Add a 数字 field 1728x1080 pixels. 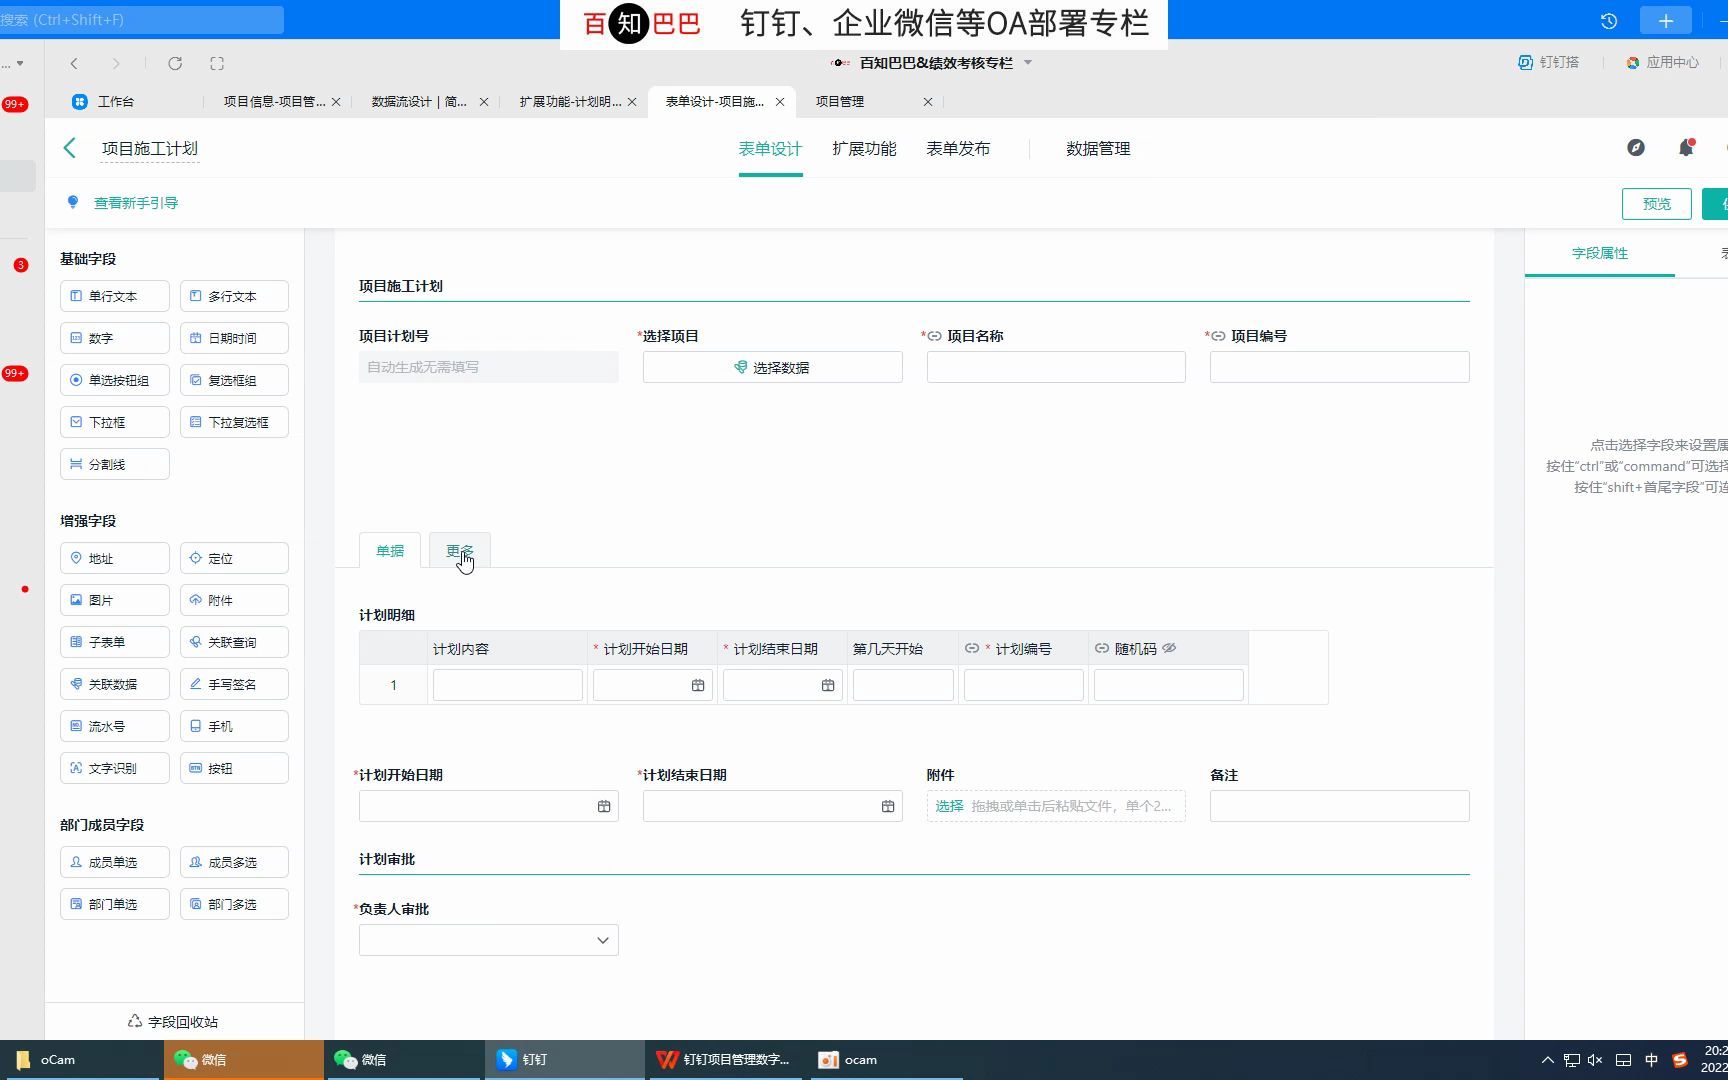pos(115,338)
